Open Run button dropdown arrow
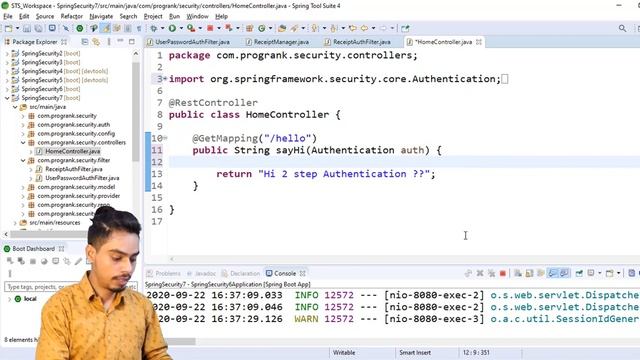The image size is (640, 360). point(181,28)
